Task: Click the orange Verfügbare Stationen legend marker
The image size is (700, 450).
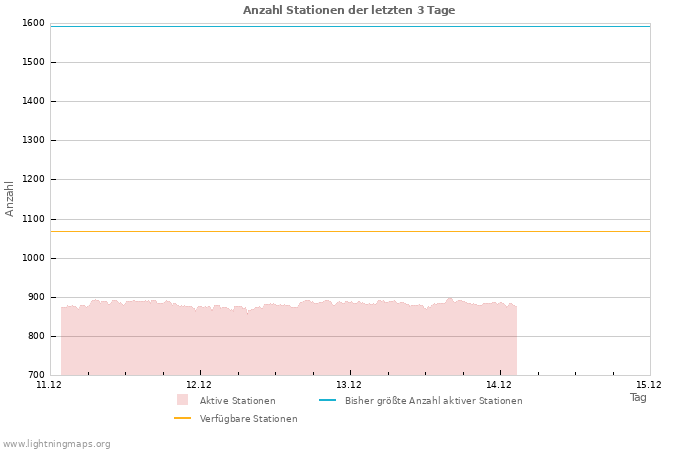Action: (182, 418)
